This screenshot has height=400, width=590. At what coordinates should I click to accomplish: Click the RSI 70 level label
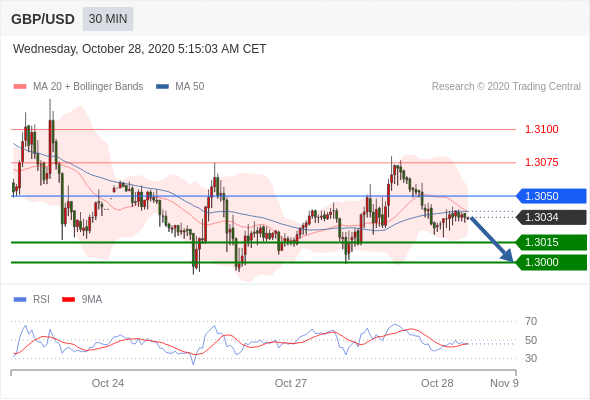[531, 321]
